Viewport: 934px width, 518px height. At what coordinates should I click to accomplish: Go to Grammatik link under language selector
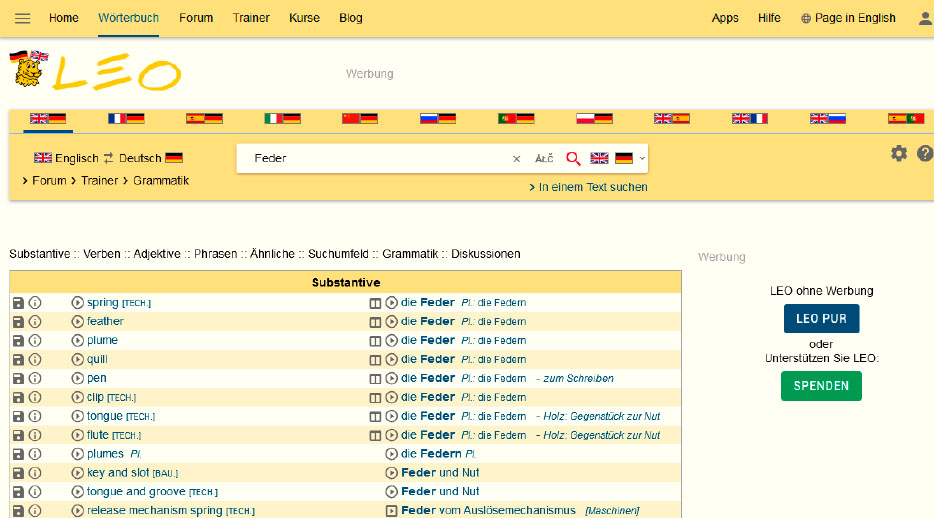click(x=161, y=180)
